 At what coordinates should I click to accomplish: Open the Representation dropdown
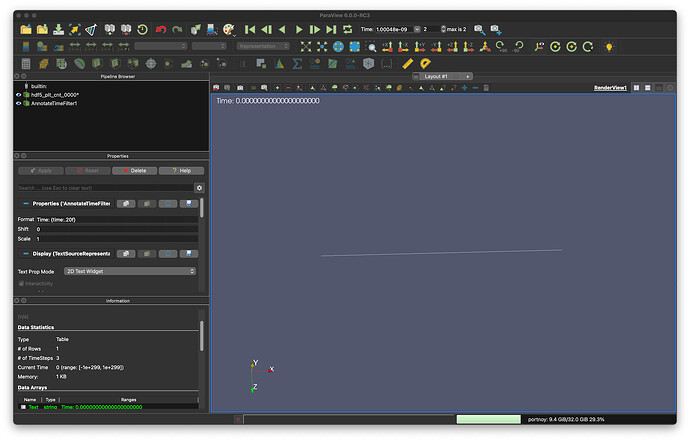(263, 46)
